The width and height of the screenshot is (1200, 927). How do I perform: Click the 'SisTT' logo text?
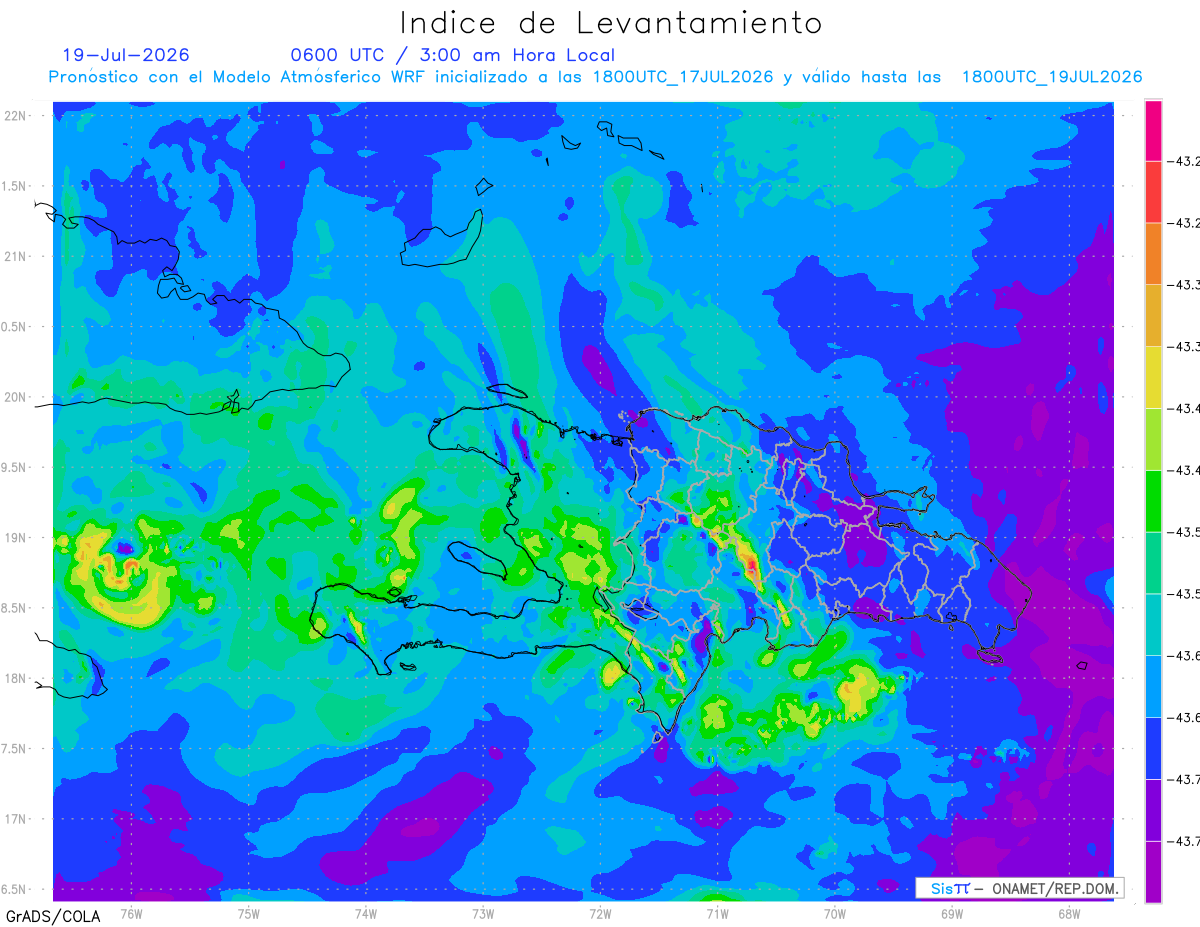click(x=950, y=888)
